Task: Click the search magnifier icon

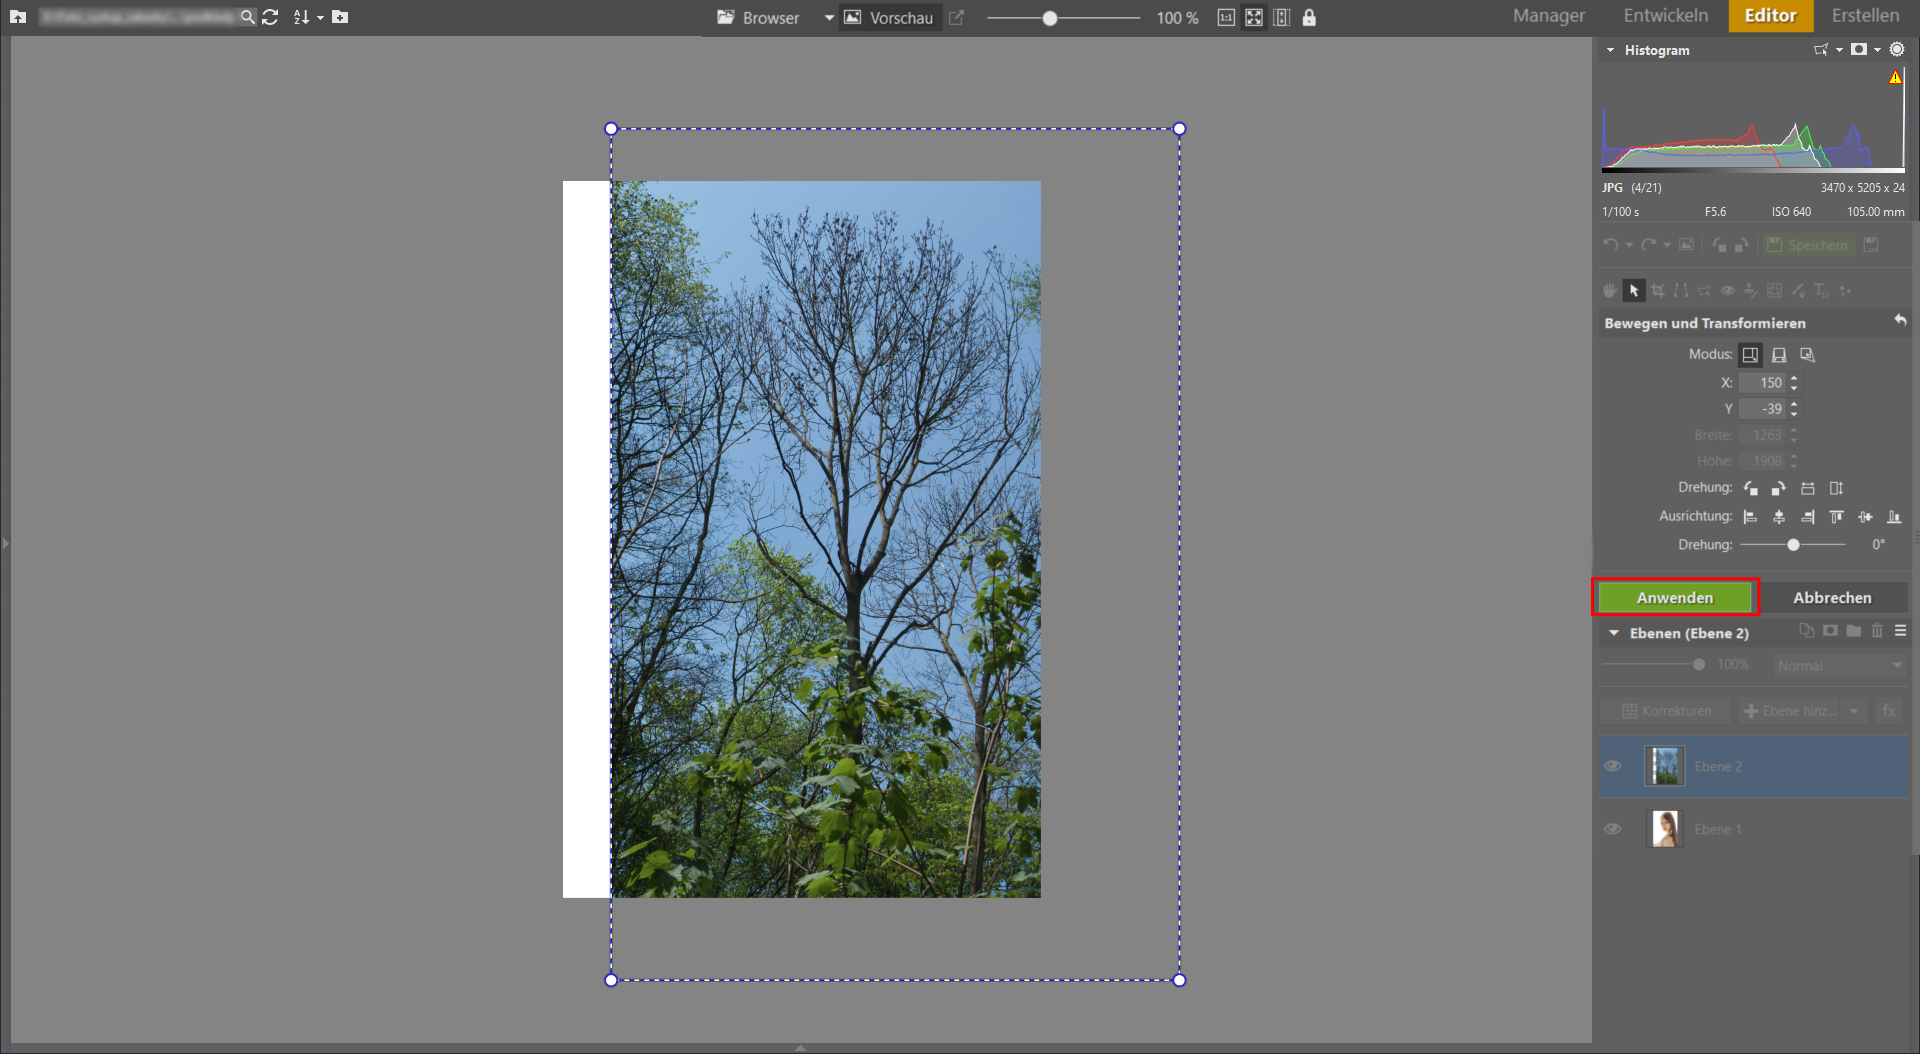Action: tap(247, 17)
